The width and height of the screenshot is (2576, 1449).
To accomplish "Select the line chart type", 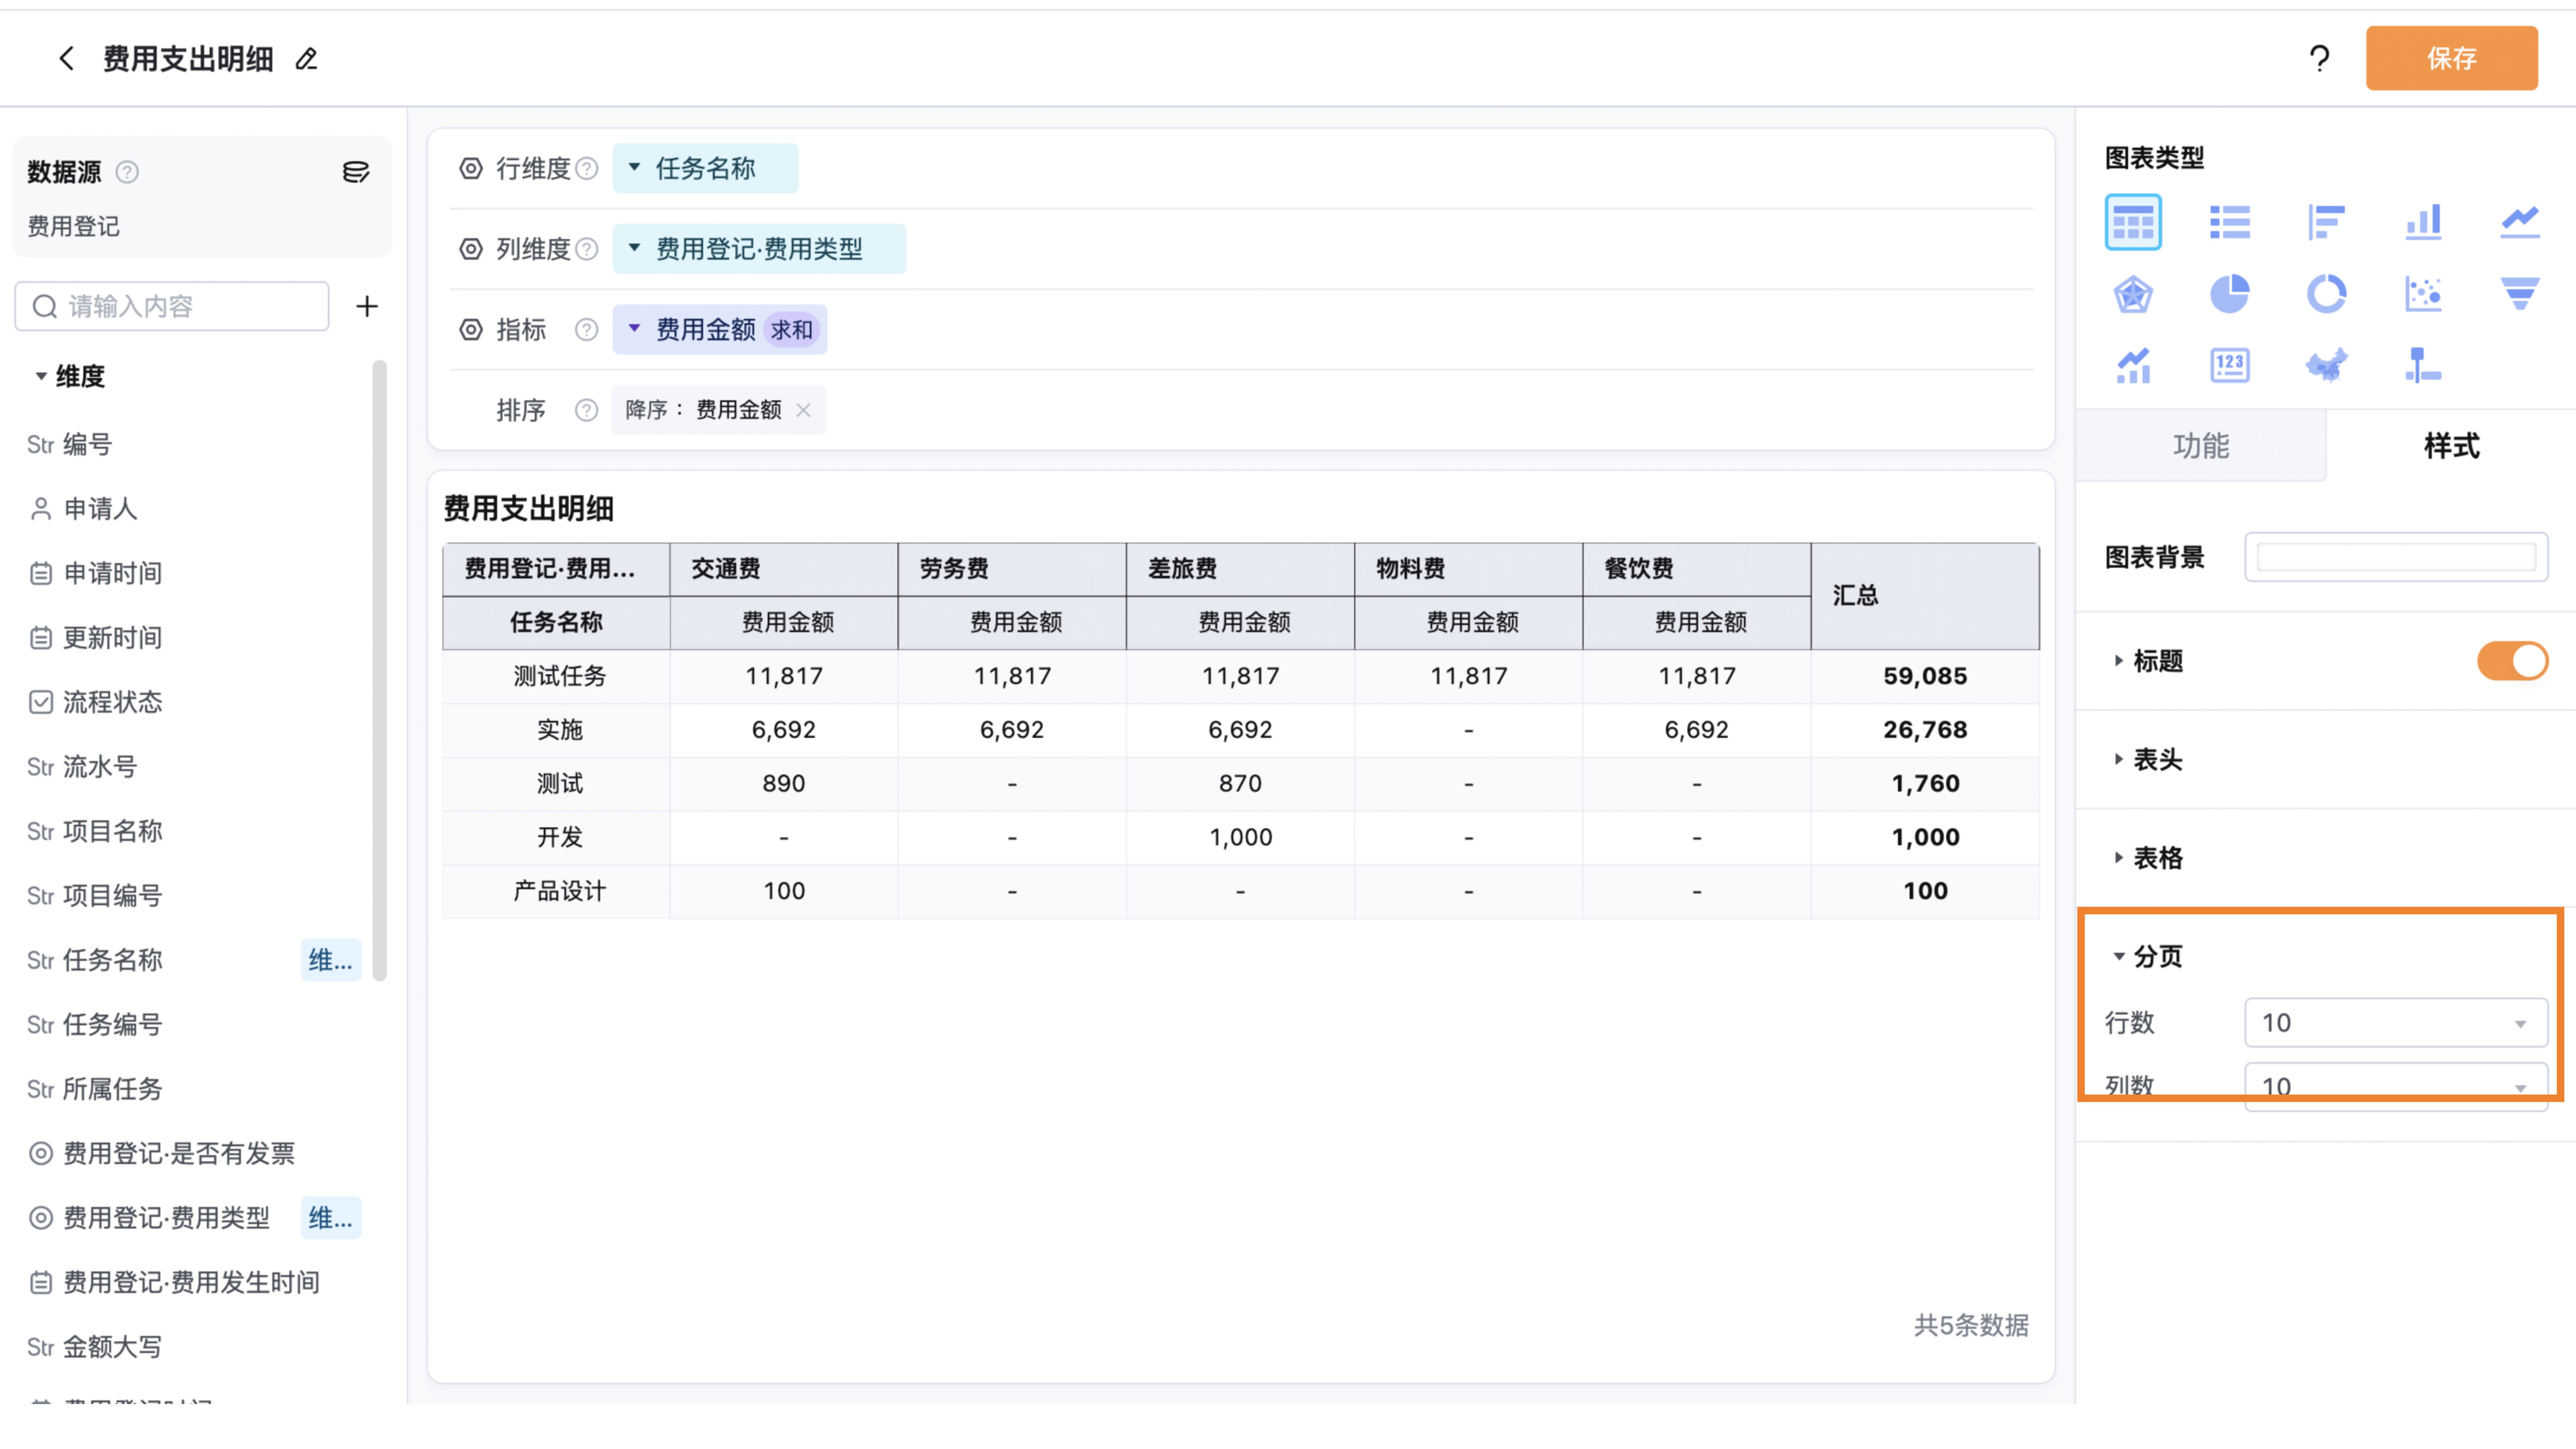I will [x=2520, y=222].
